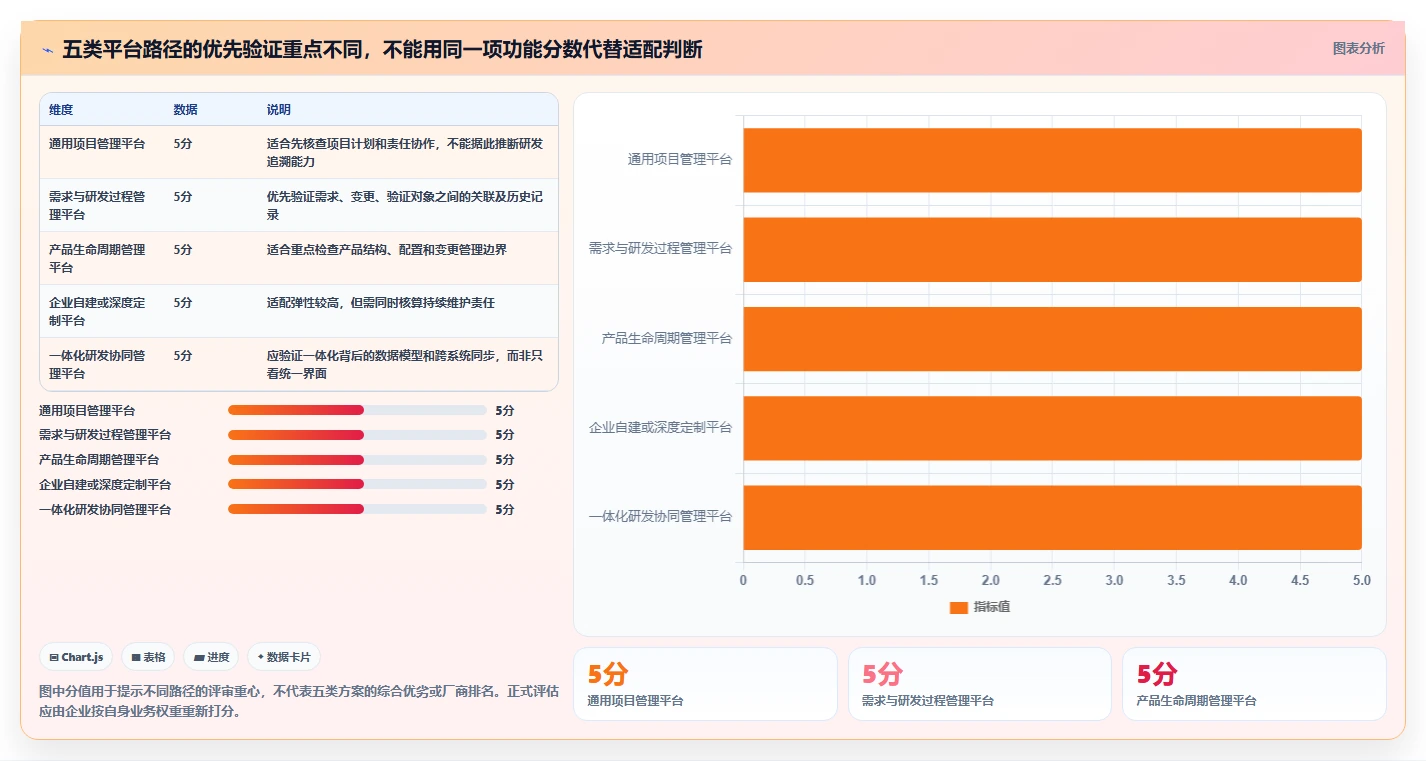Click the 需求与研发过程管理平台 table row name
The width and height of the screenshot is (1426, 761).
(x=97, y=205)
